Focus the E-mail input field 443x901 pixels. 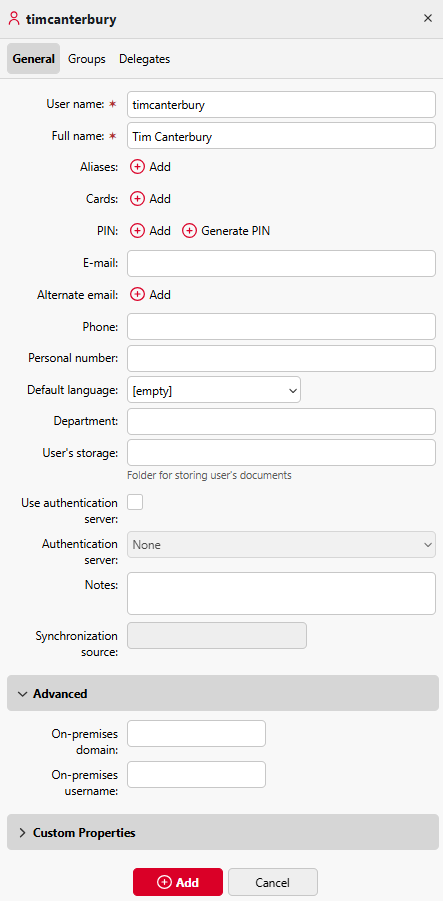(x=281, y=263)
